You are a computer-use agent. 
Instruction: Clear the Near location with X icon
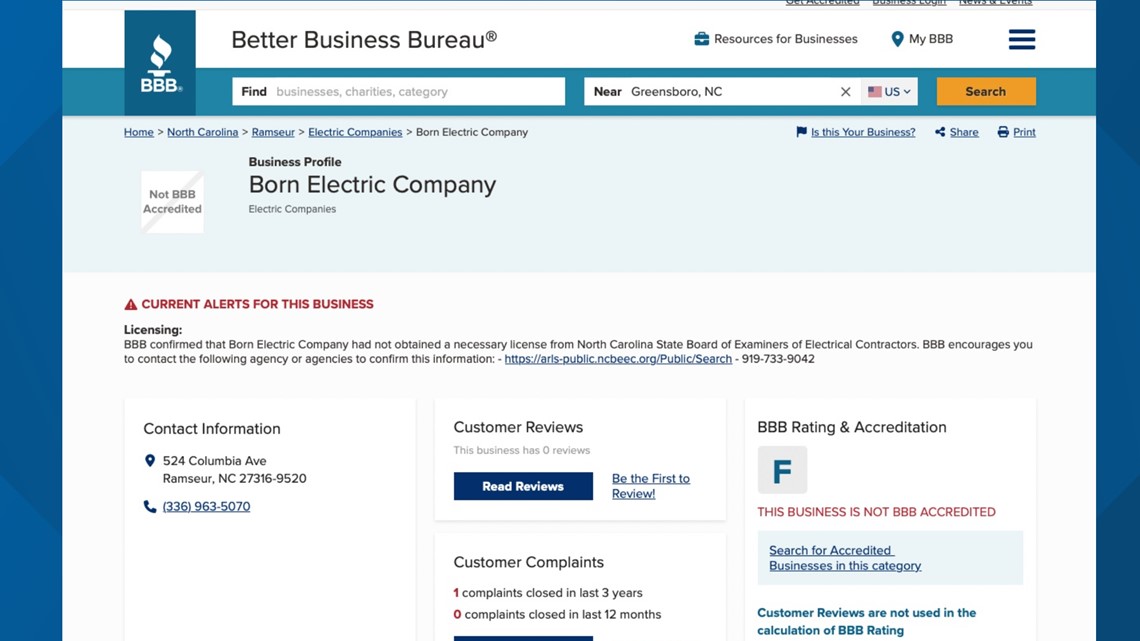(846, 92)
